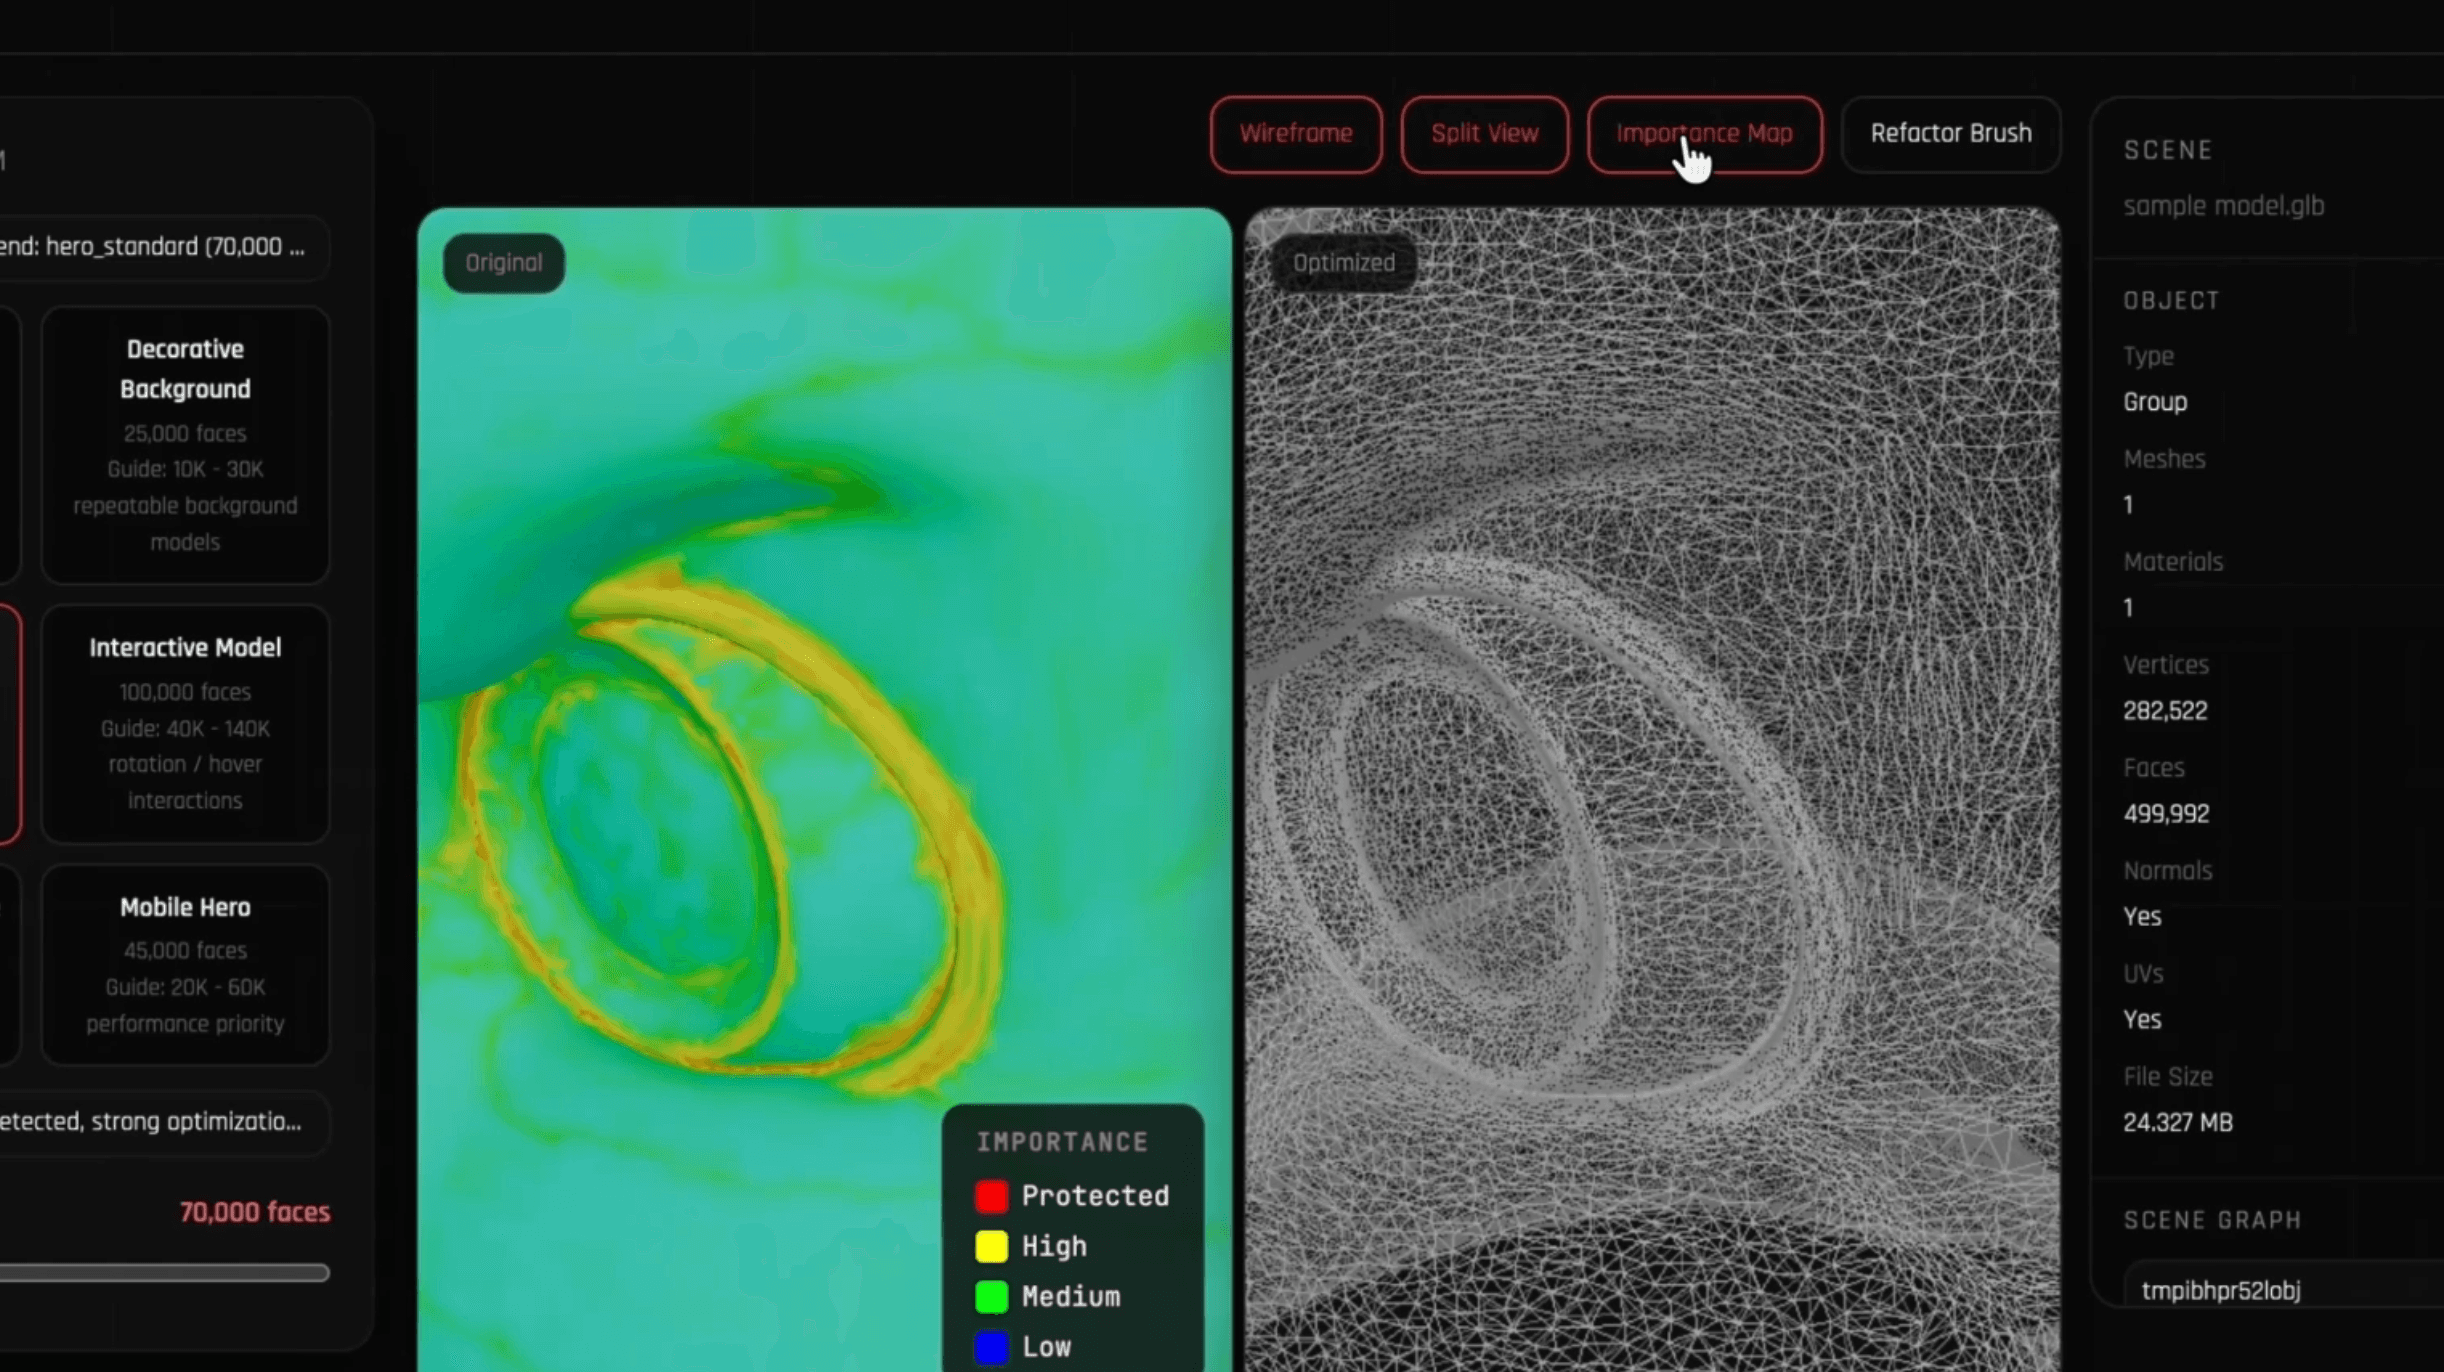Click the Optimized wireframe preview
Screen dimensions: 2444x1372
[x=1652, y=790]
